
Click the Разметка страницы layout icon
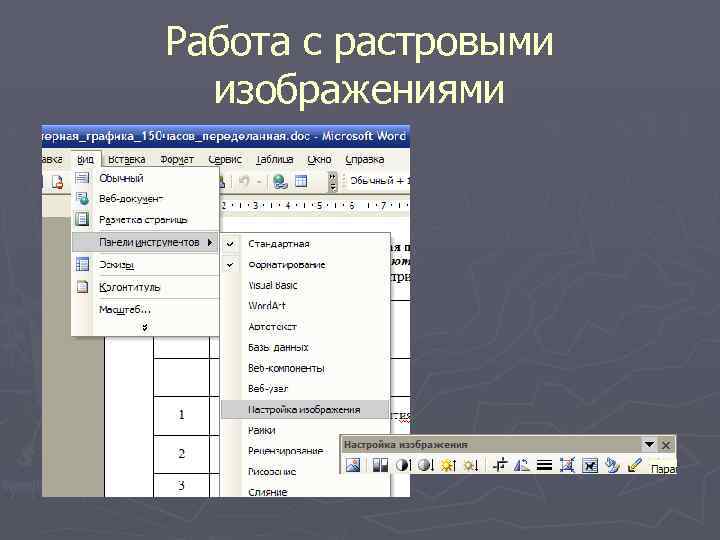click(x=82, y=219)
